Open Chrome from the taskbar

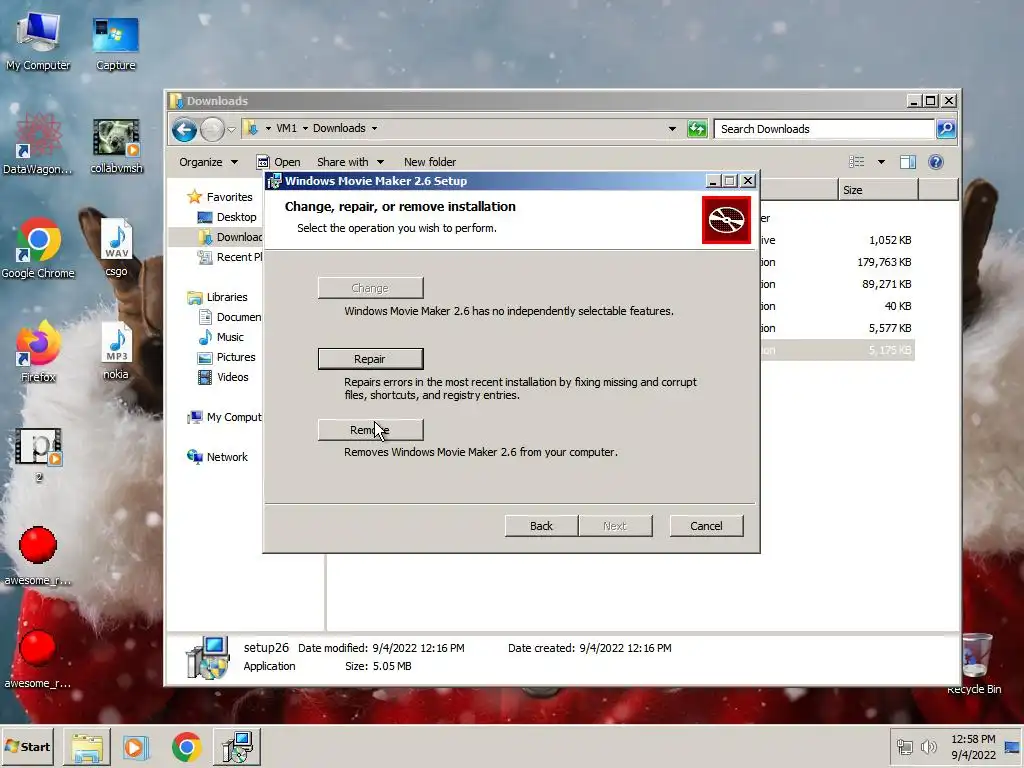click(187, 747)
